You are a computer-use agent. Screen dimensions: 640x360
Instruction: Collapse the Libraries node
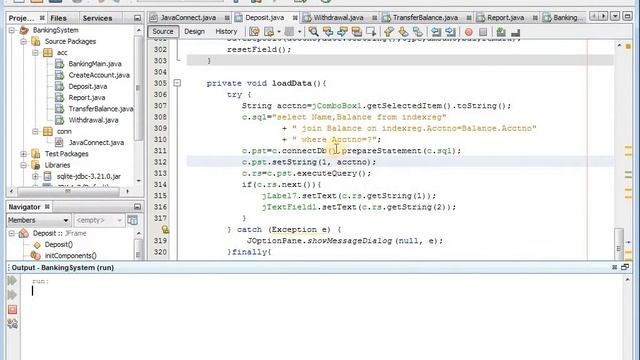(x=24, y=165)
